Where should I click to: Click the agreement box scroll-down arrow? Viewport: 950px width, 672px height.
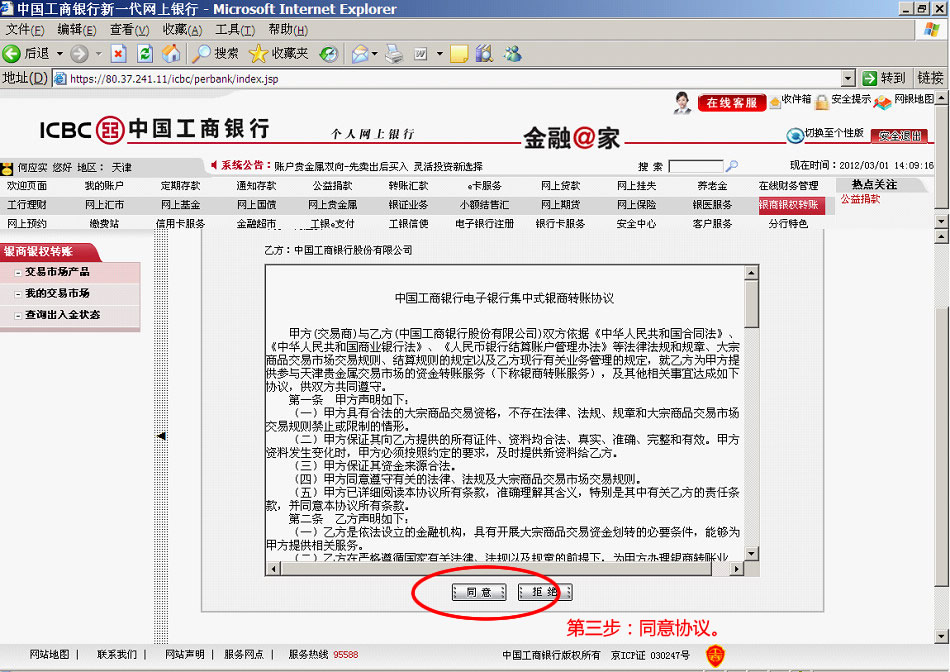(x=751, y=553)
